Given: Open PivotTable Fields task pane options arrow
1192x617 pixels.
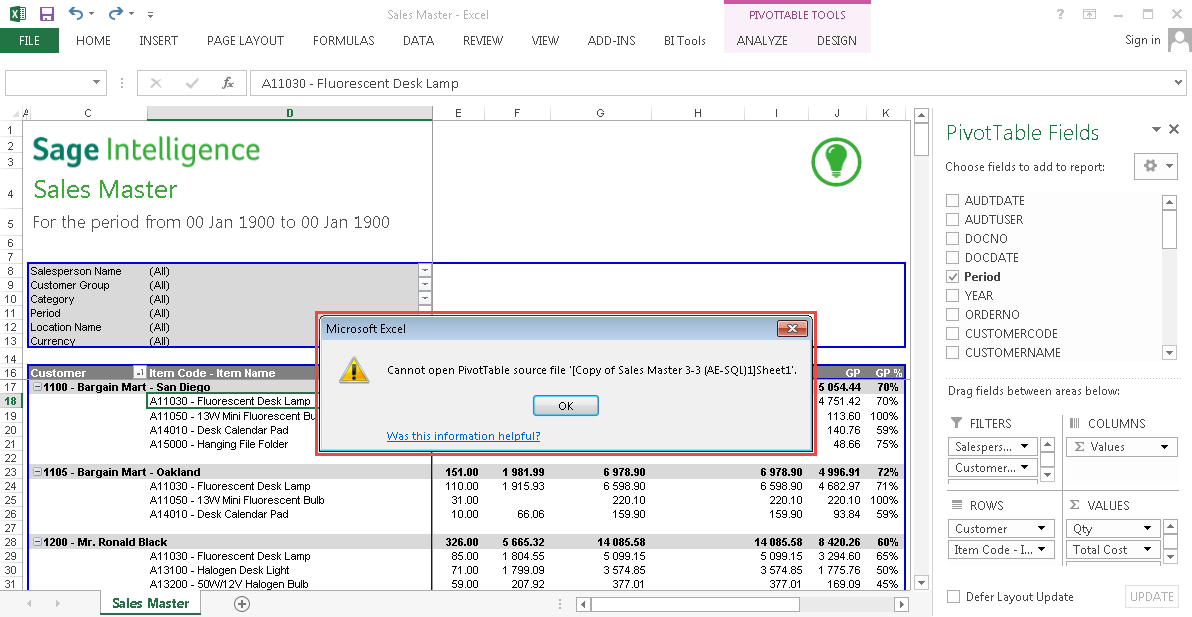Looking at the screenshot, I should click(1156, 129).
